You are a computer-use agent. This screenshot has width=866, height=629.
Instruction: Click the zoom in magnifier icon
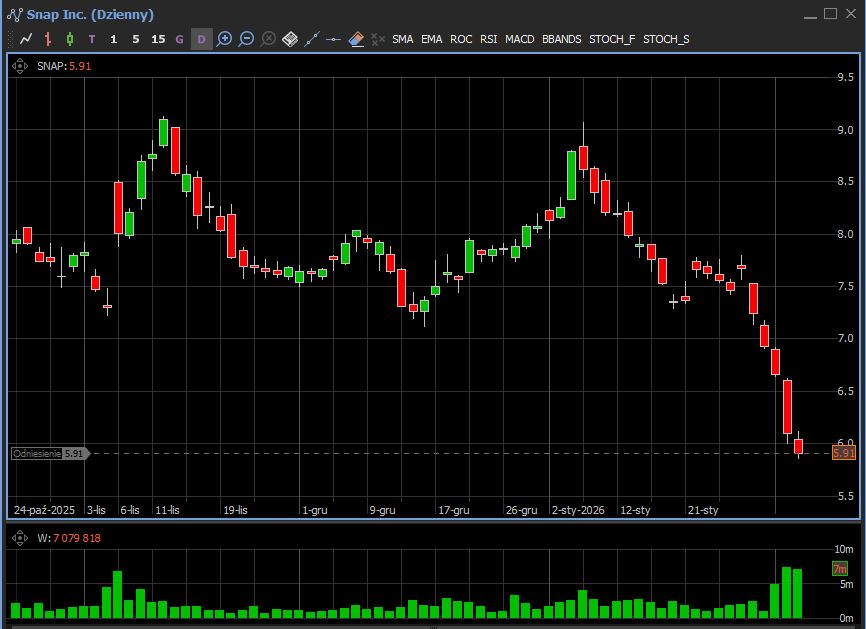pos(225,39)
